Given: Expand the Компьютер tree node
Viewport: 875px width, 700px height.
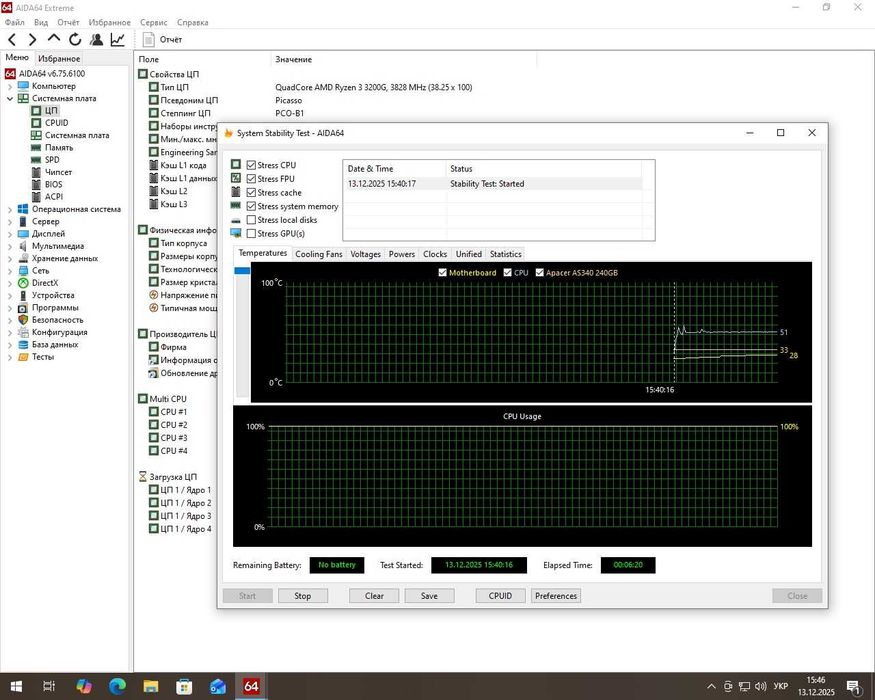Looking at the screenshot, I should (x=10, y=86).
